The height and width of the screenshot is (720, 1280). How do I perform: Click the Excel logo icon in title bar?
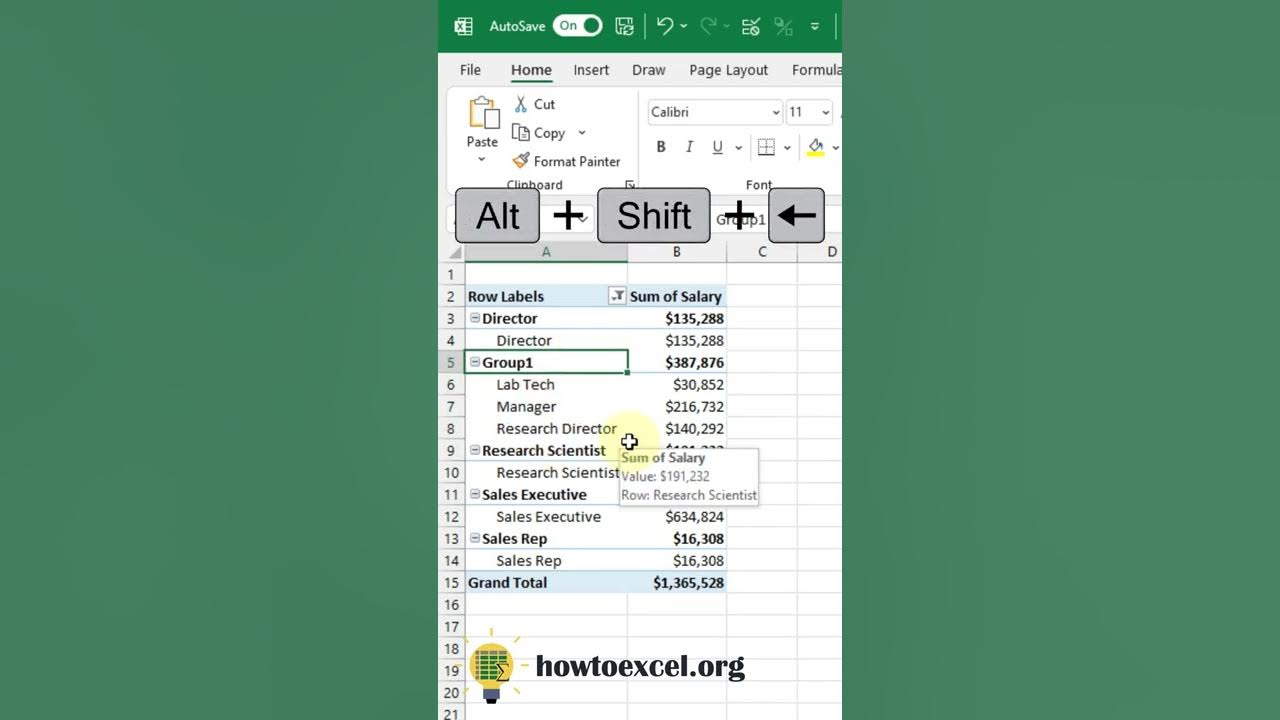[463, 27]
